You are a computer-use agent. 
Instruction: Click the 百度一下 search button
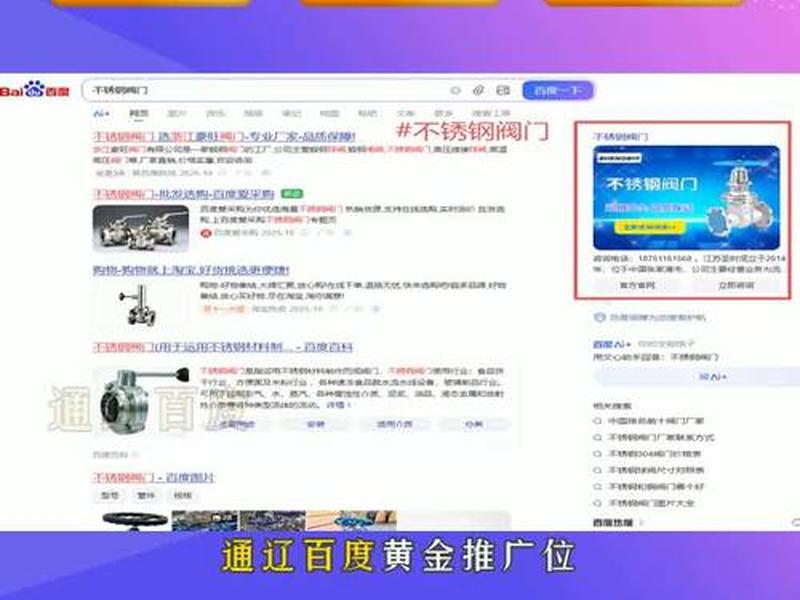[x=558, y=91]
